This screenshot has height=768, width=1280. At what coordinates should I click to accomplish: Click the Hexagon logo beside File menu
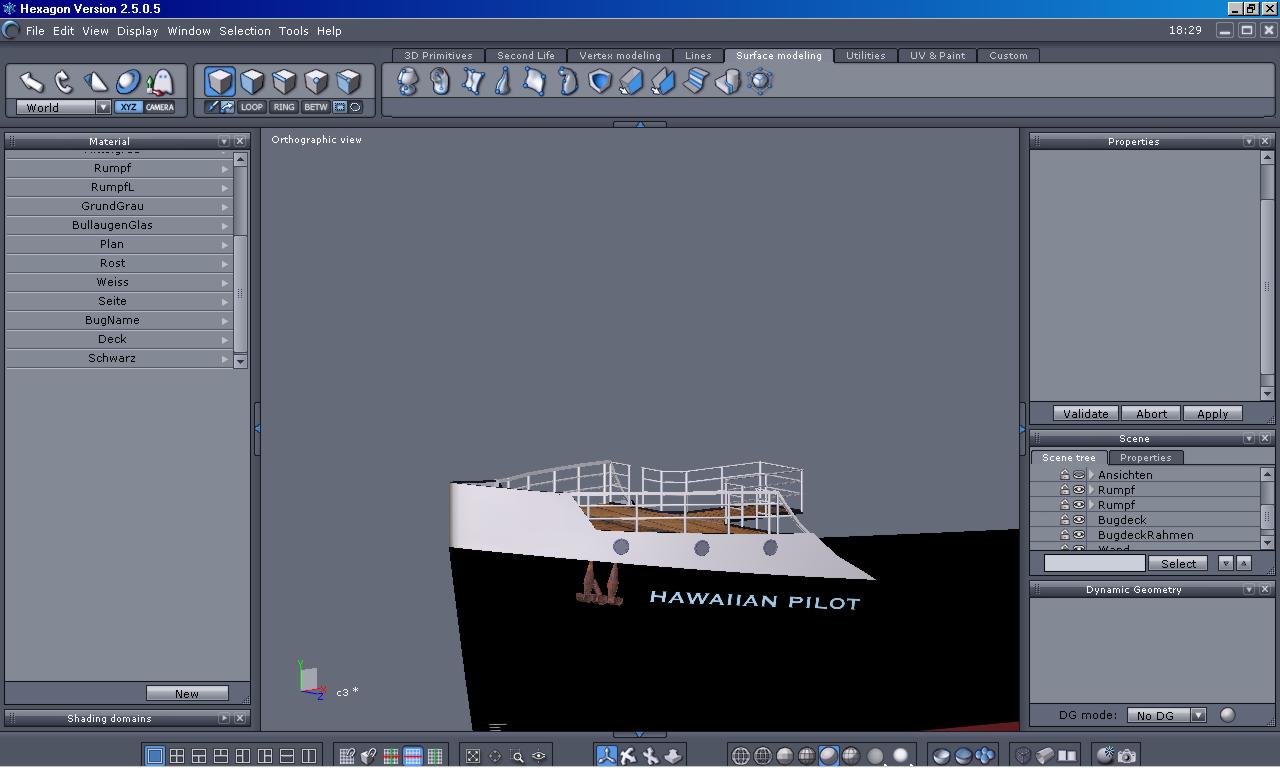[12, 30]
